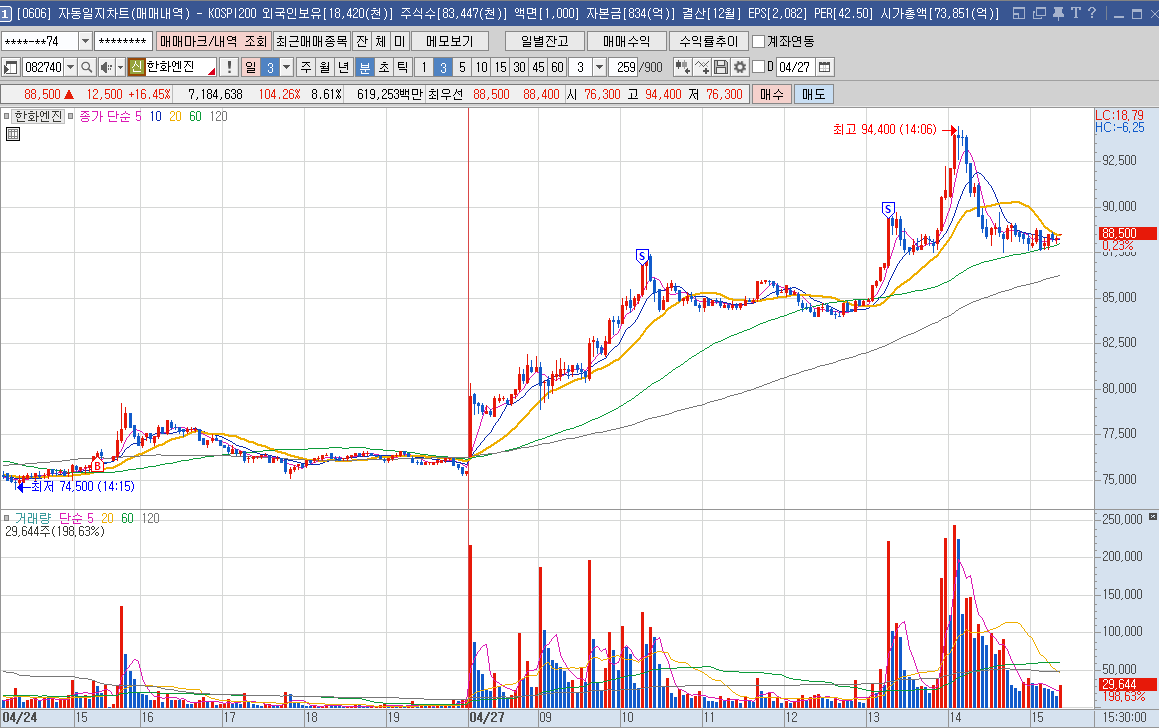Expand the dropdown next to 일 3 period

tap(287, 67)
